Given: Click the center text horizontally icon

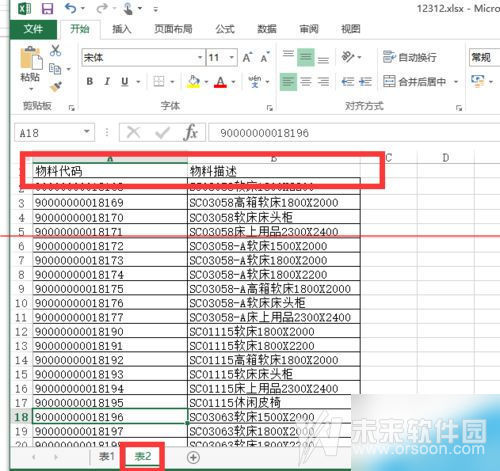Looking at the screenshot, I should (306, 81).
